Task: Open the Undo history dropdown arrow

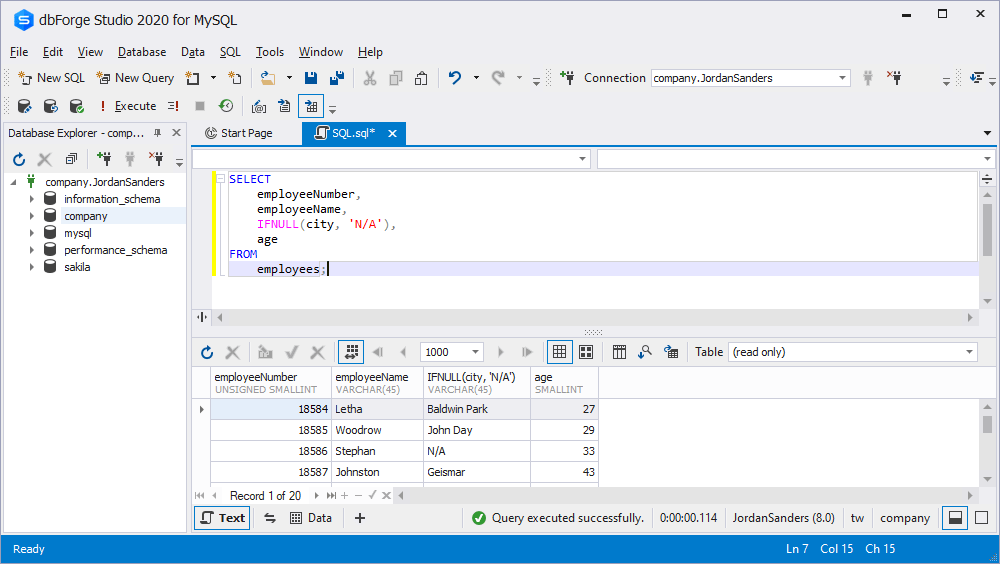Action: coord(476,78)
